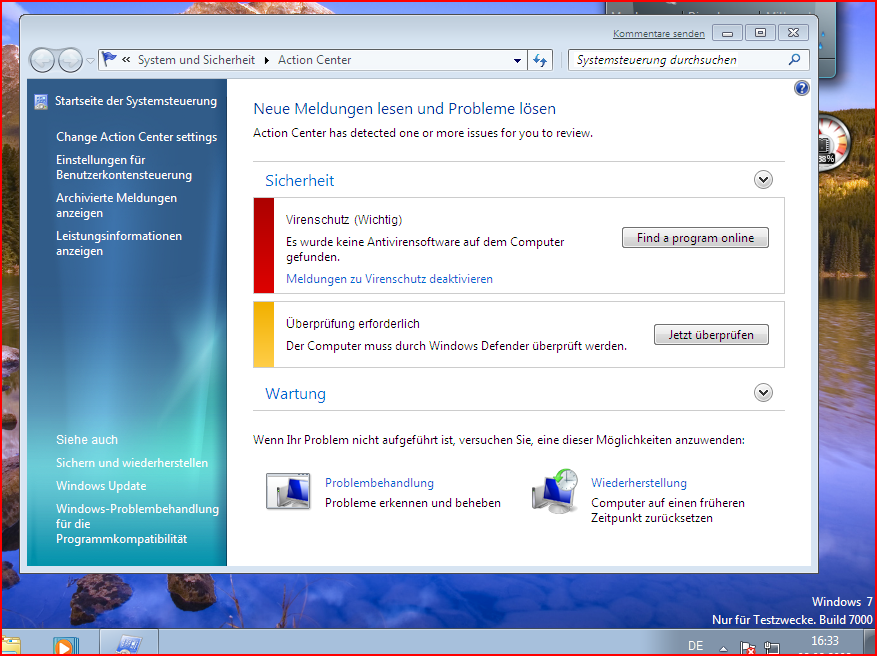
Task: Click the double chevron in the address bar
Action: pyautogui.click(x=126, y=59)
